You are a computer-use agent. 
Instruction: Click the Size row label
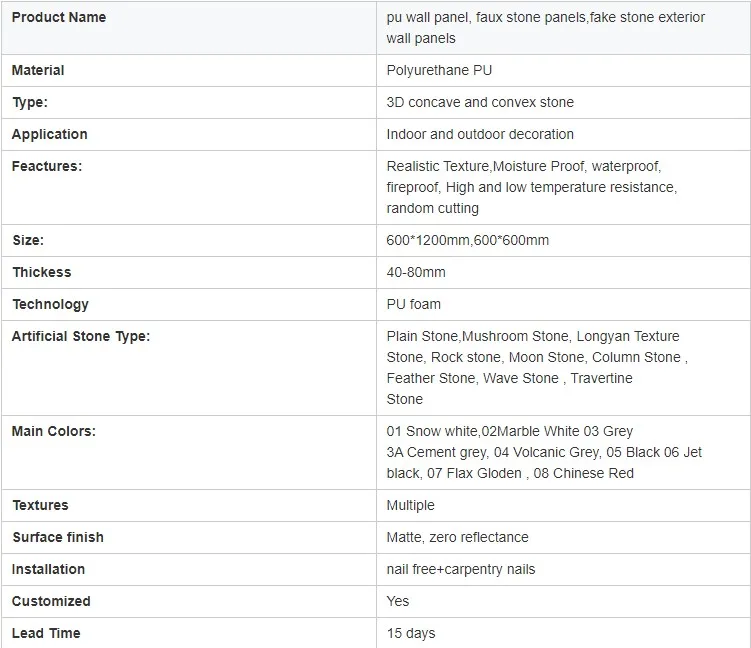point(28,240)
